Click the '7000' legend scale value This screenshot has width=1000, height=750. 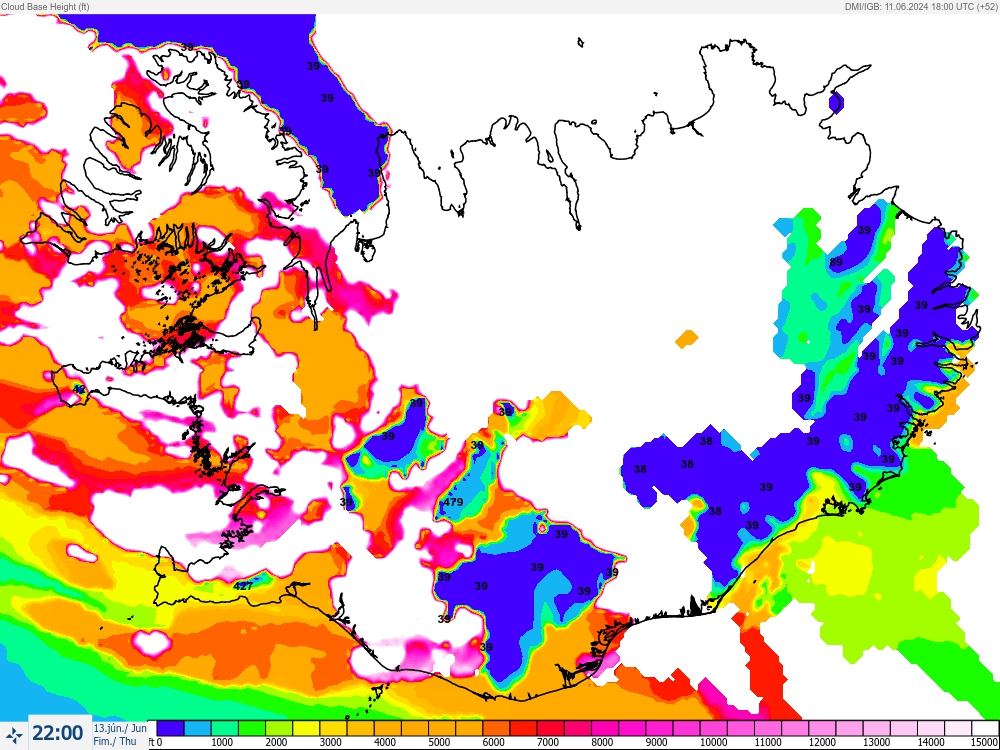tap(548, 742)
